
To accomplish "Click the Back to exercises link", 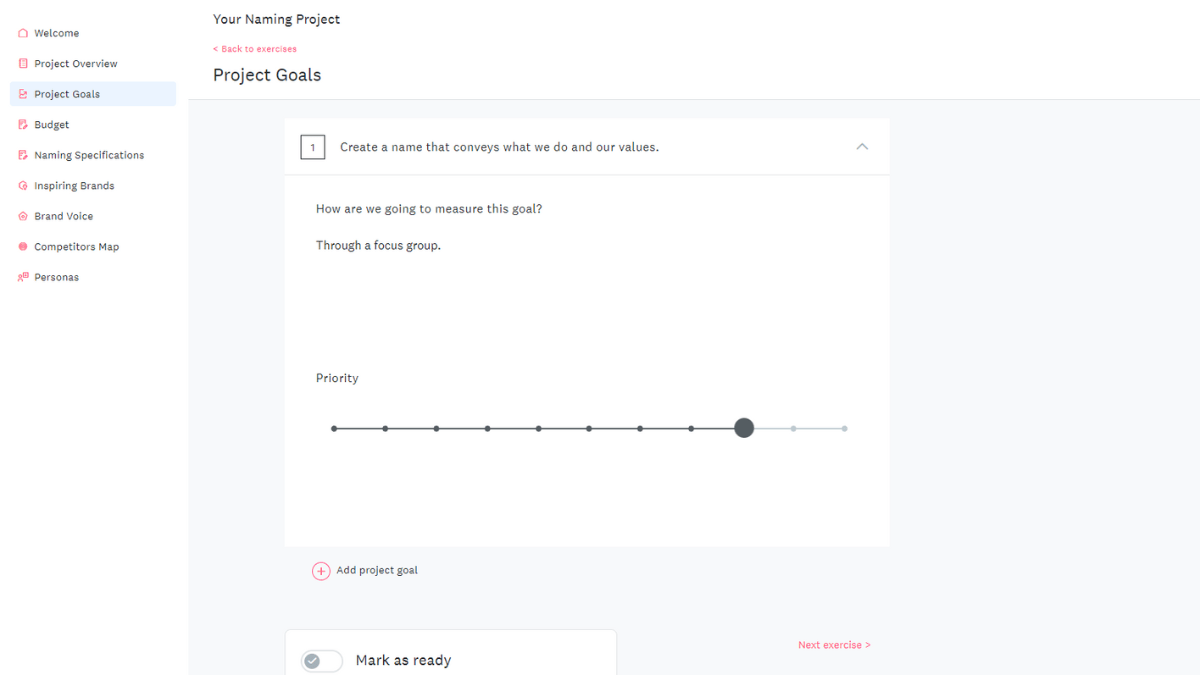I will [255, 49].
